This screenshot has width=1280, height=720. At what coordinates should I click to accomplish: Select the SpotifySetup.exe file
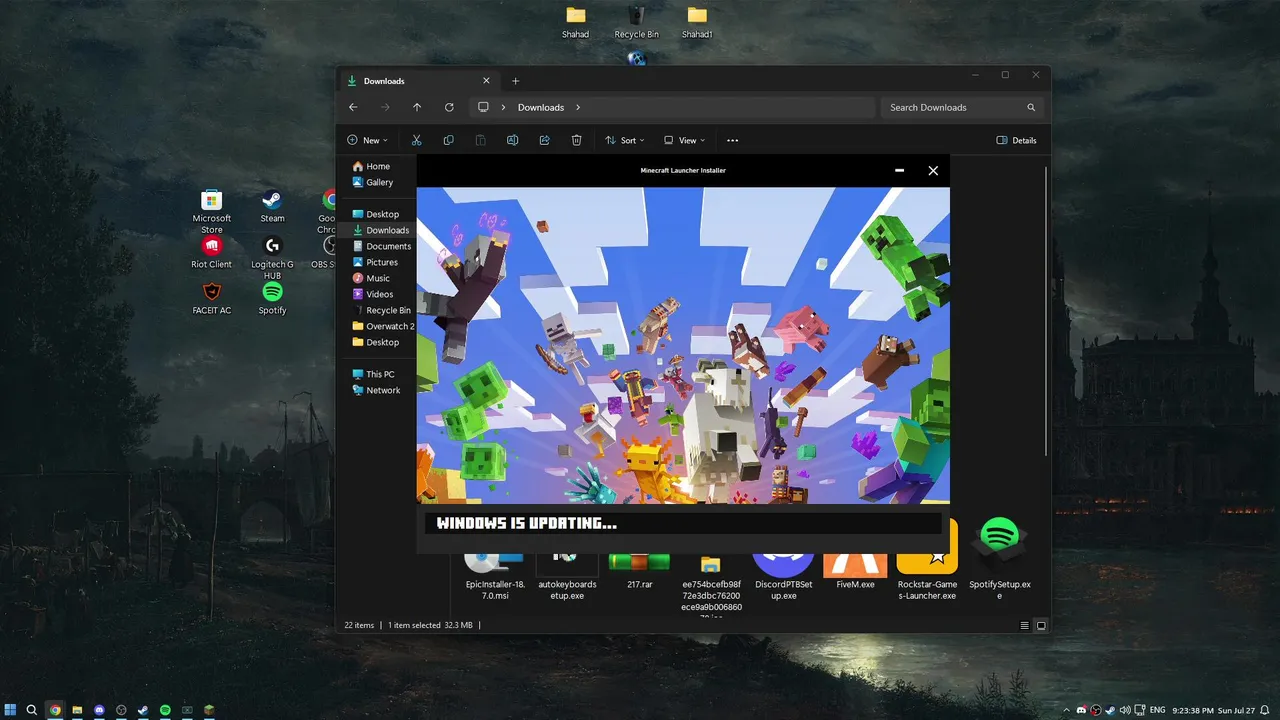(999, 560)
